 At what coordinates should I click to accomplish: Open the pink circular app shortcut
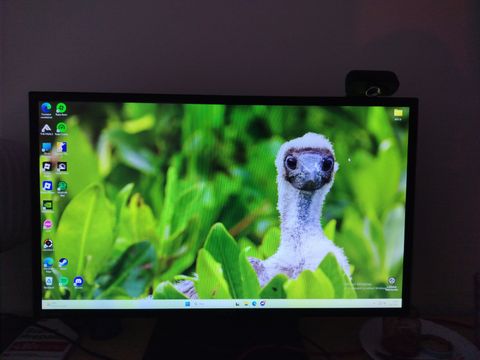pyautogui.click(x=48, y=225)
